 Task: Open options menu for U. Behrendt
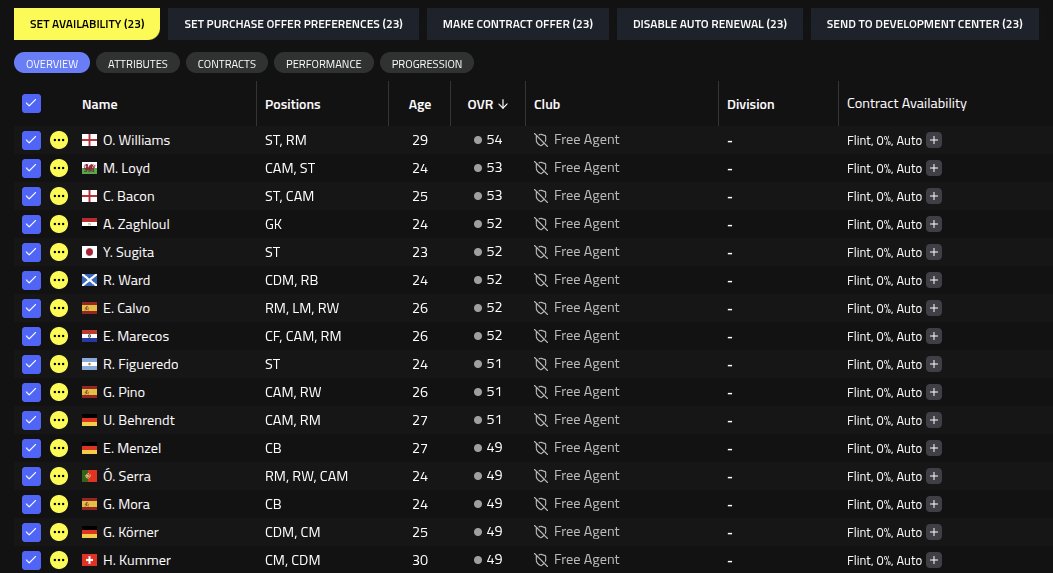59,420
